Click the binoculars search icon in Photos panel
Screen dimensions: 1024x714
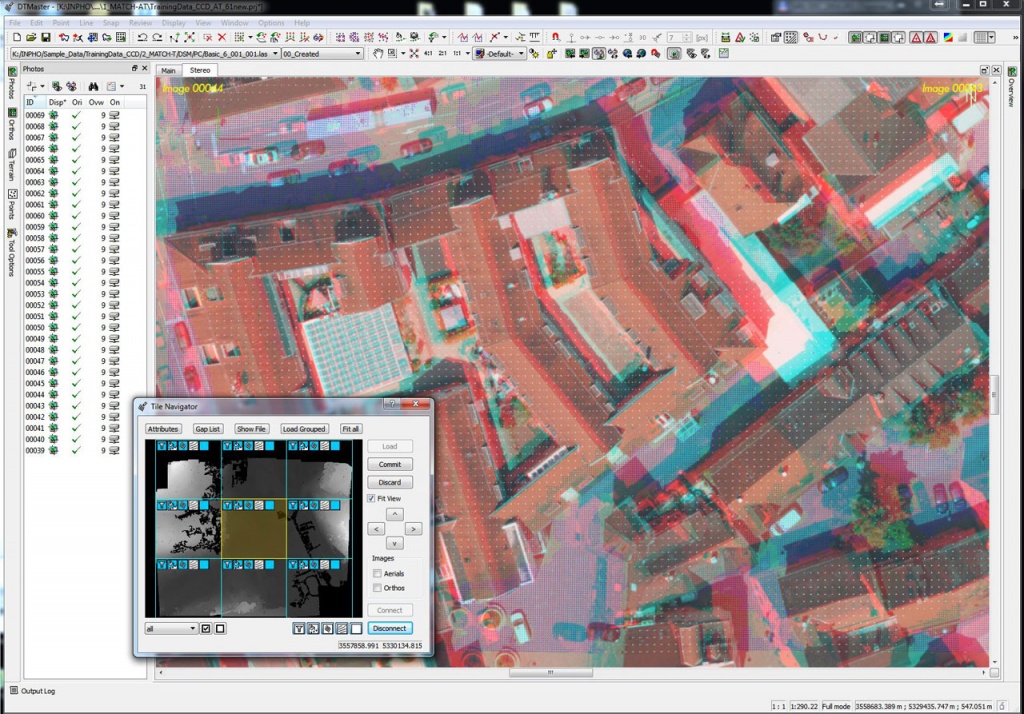pos(93,86)
